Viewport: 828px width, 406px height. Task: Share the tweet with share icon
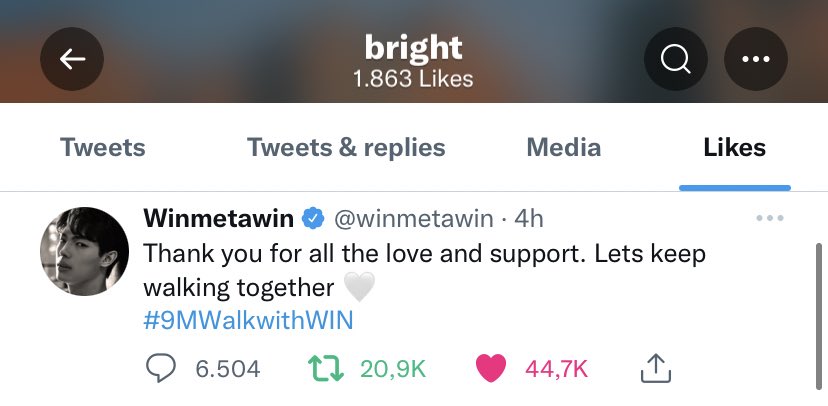pos(656,368)
